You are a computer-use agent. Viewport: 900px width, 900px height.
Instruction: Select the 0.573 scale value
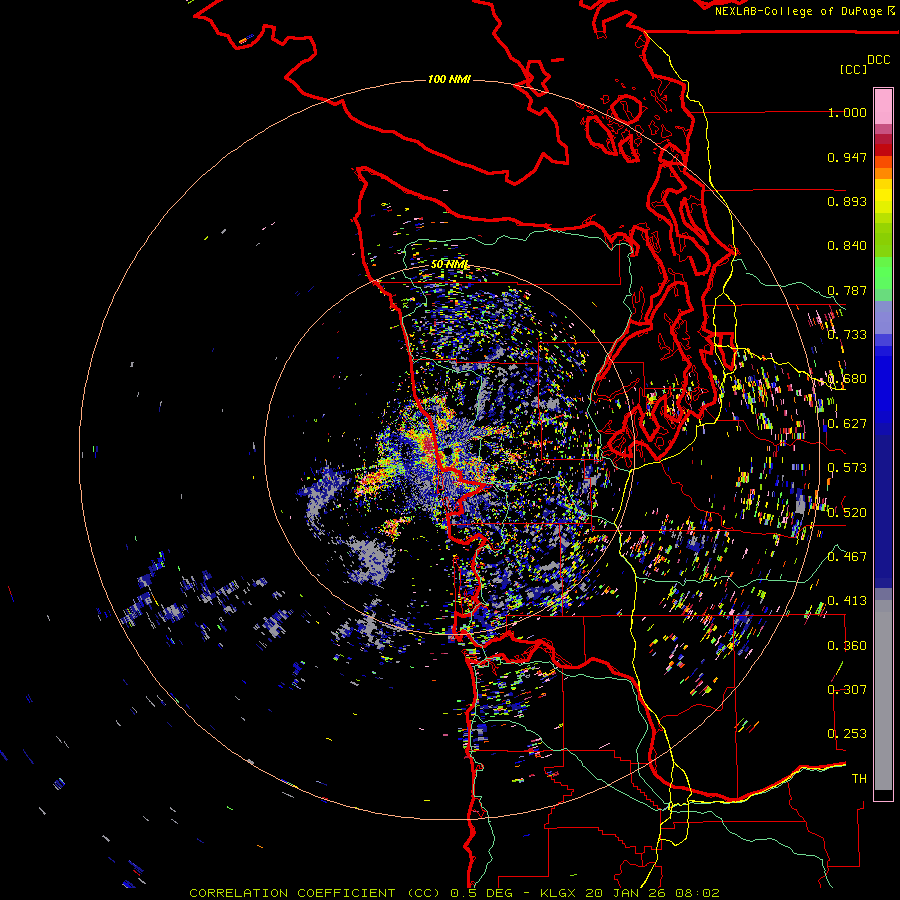(x=847, y=468)
